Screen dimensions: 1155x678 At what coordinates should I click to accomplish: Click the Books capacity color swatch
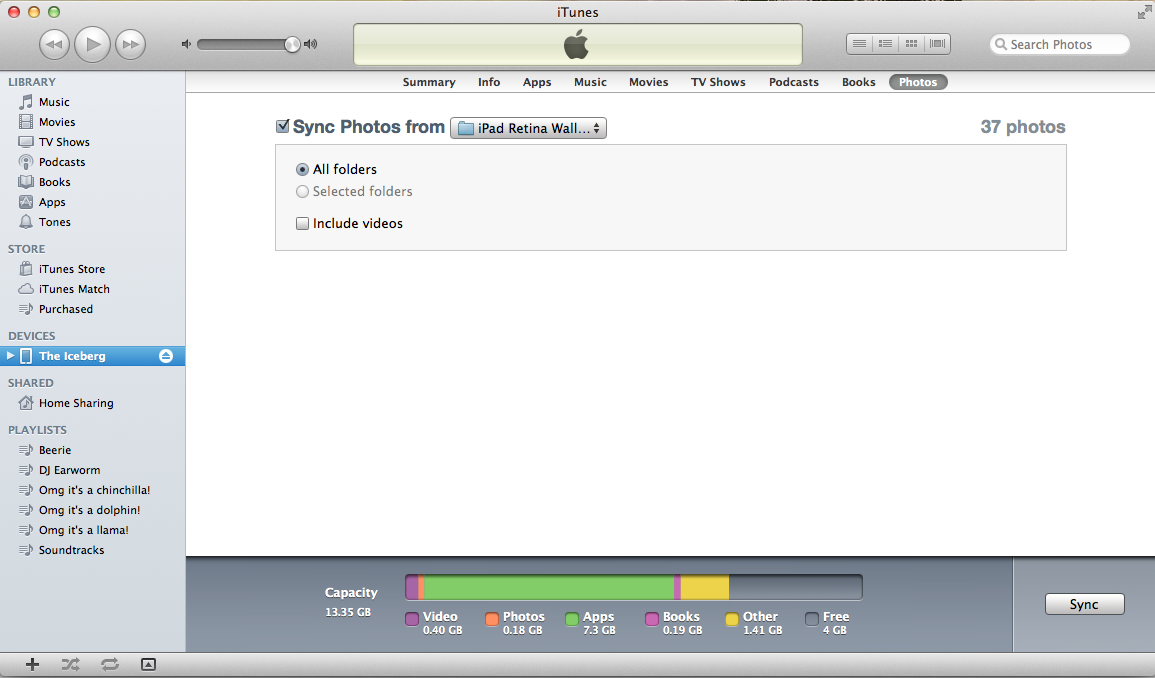pyautogui.click(x=652, y=619)
